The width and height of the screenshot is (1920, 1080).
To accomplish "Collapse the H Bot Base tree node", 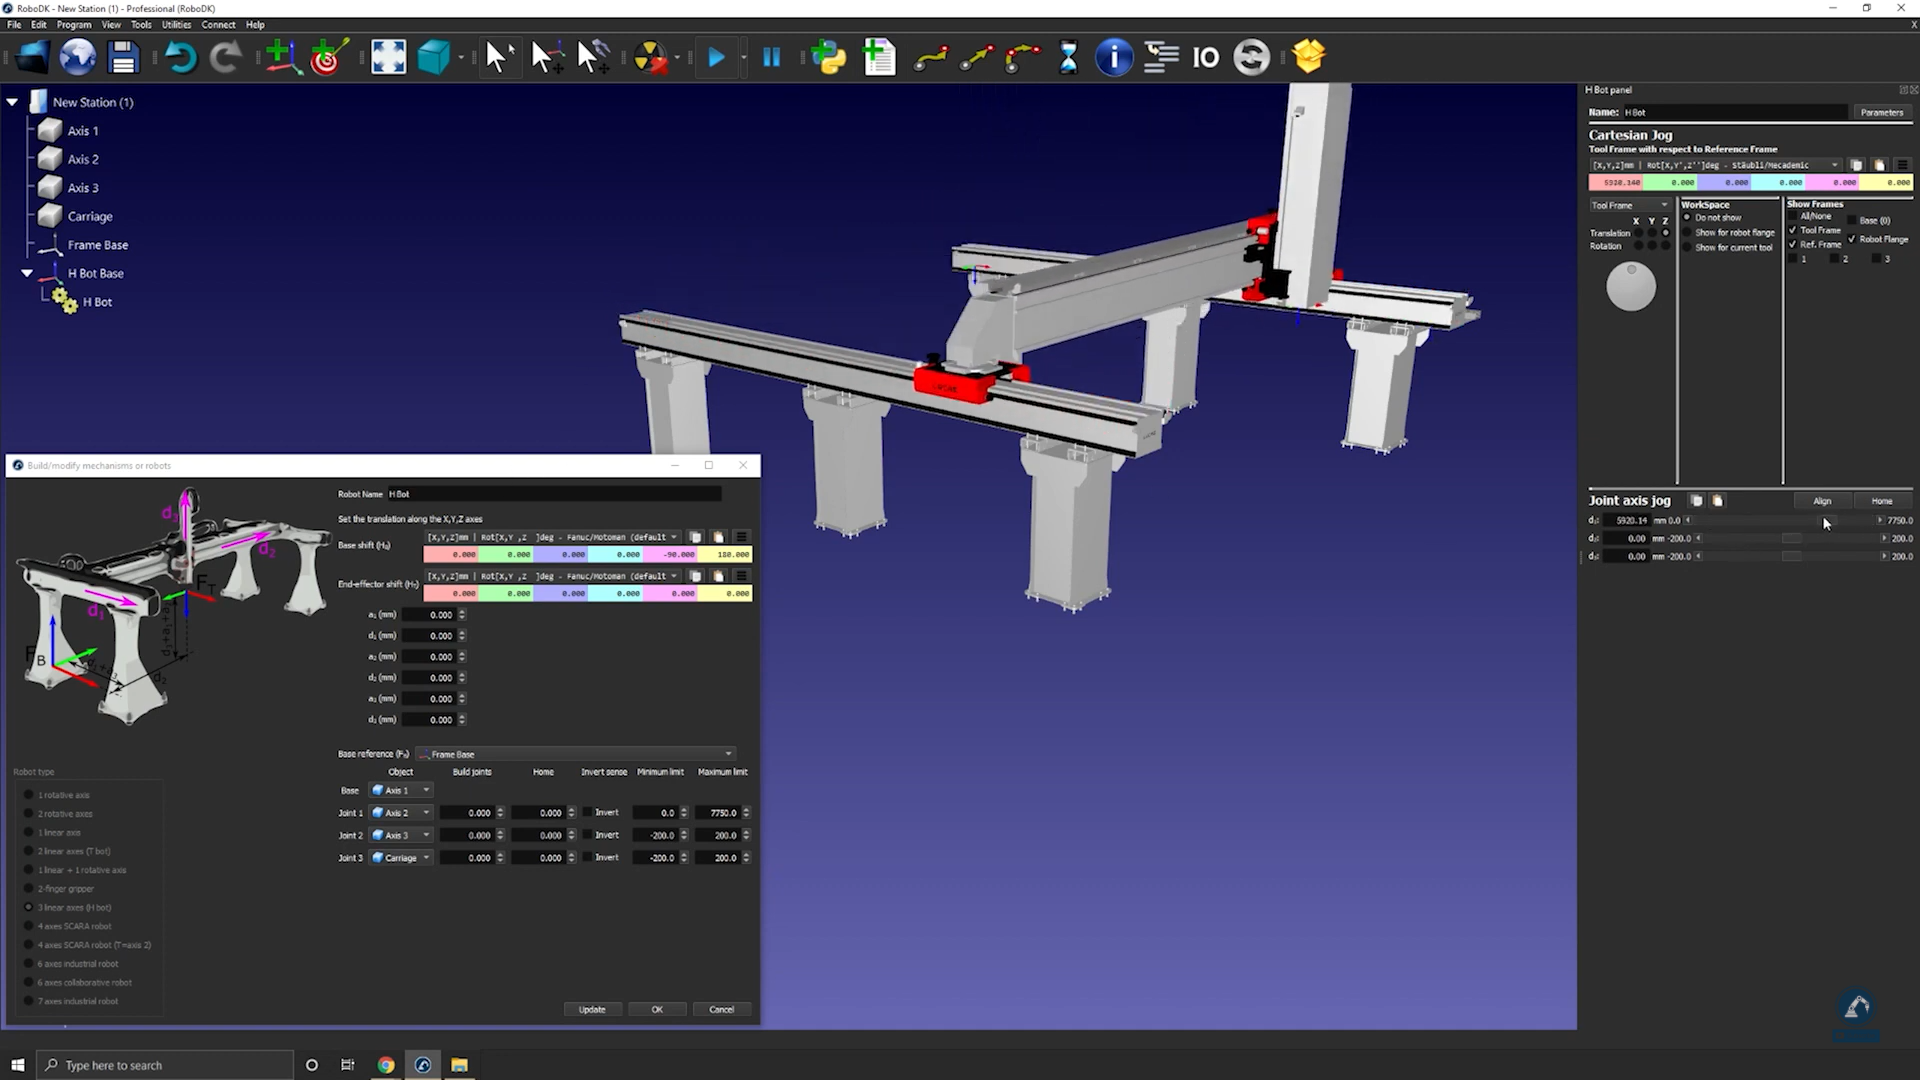I will (27, 273).
